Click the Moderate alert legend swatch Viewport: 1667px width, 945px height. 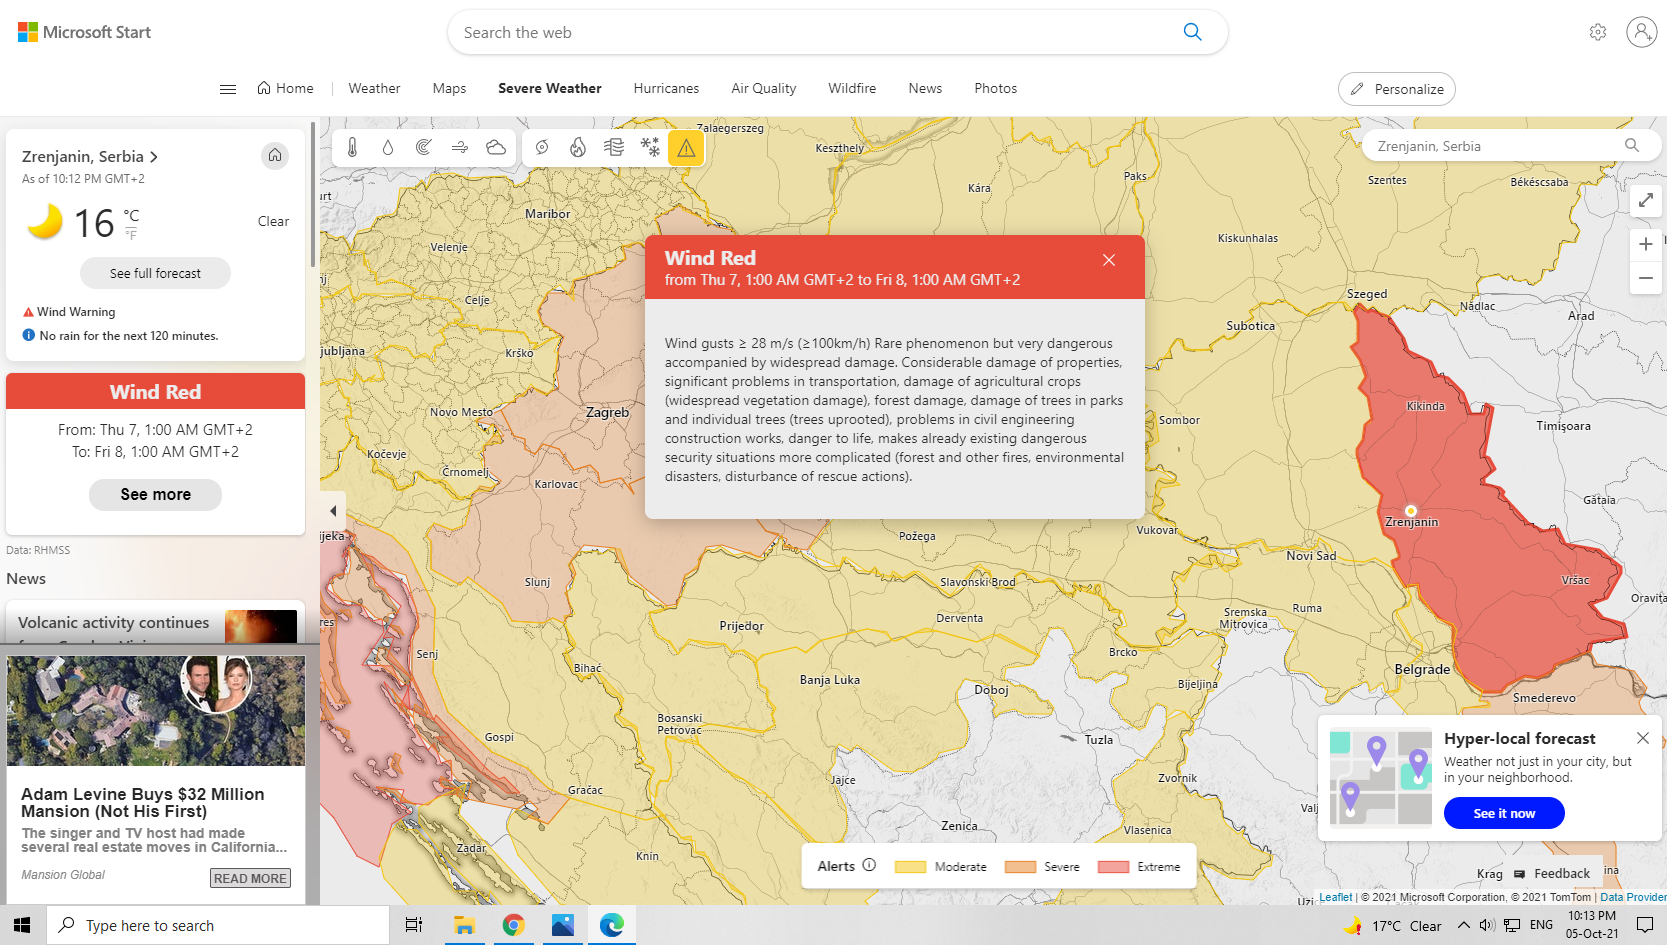pyautogui.click(x=910, y=867)
